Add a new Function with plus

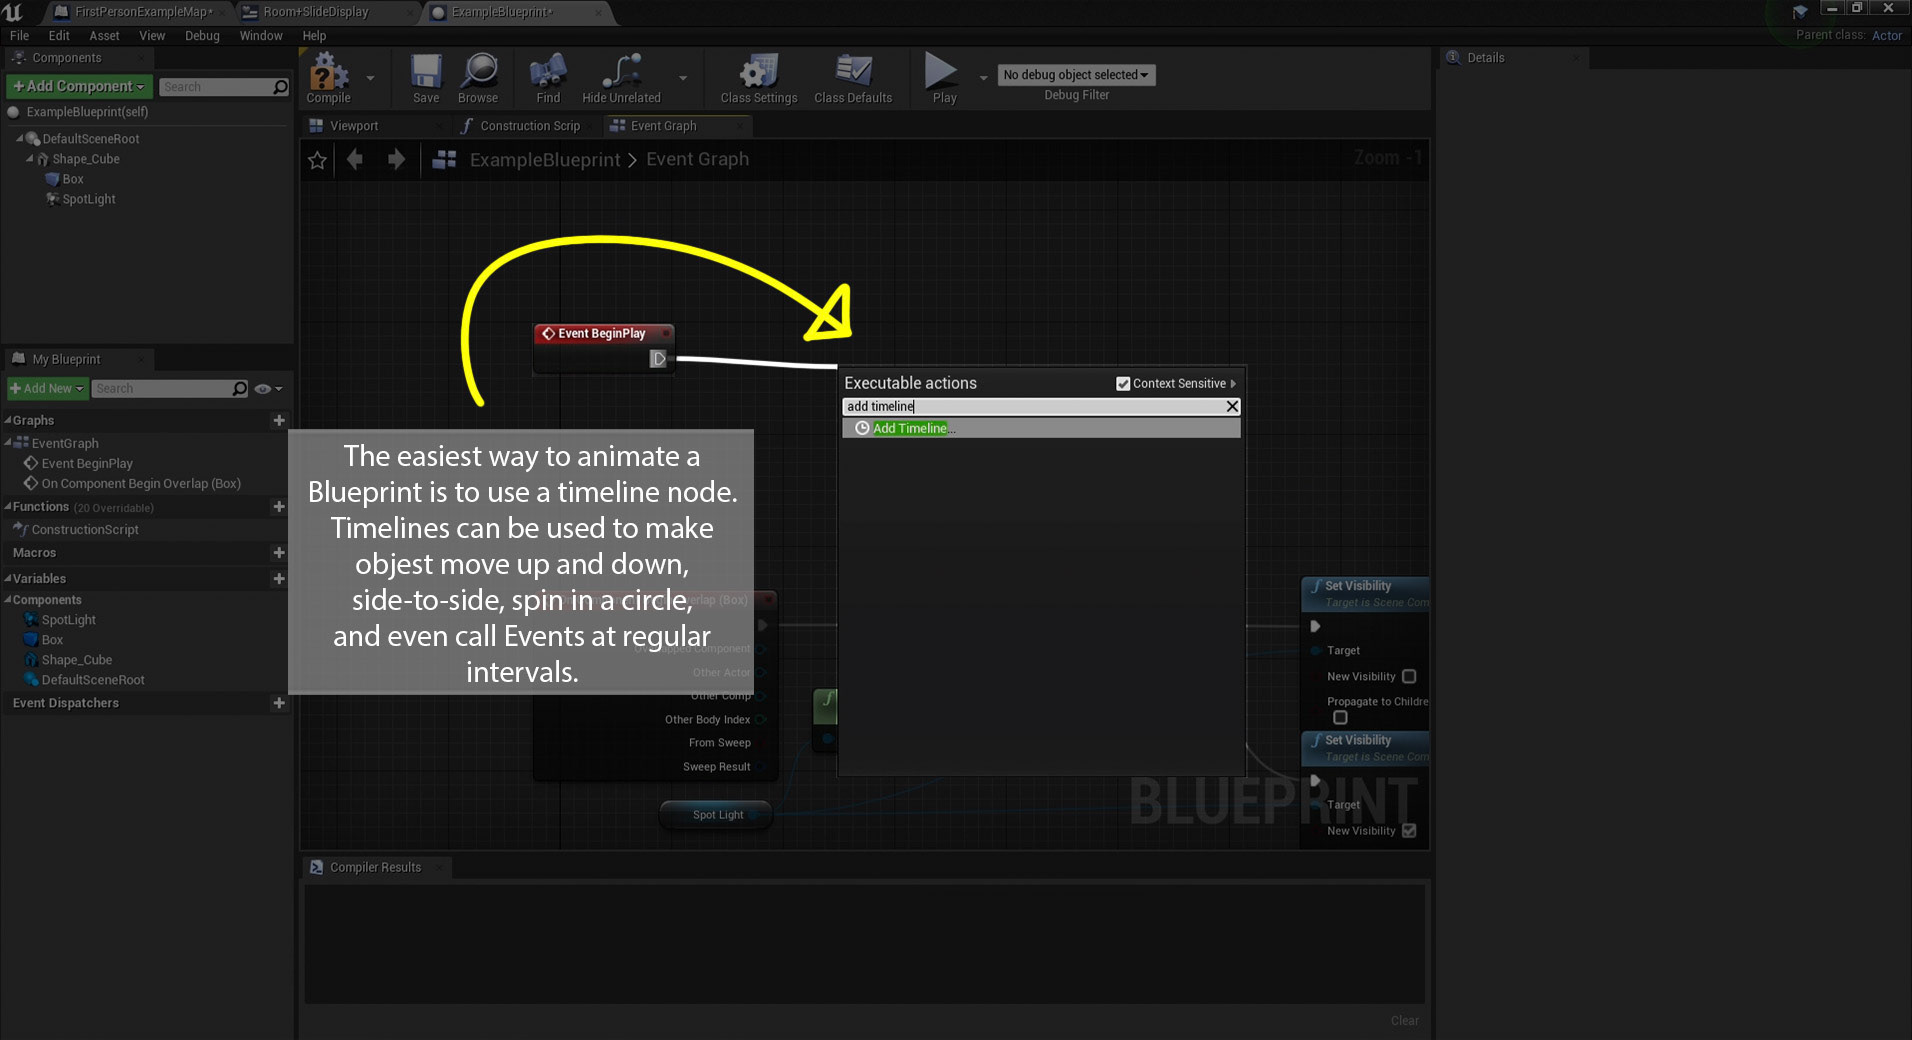[x=279, y=507]
